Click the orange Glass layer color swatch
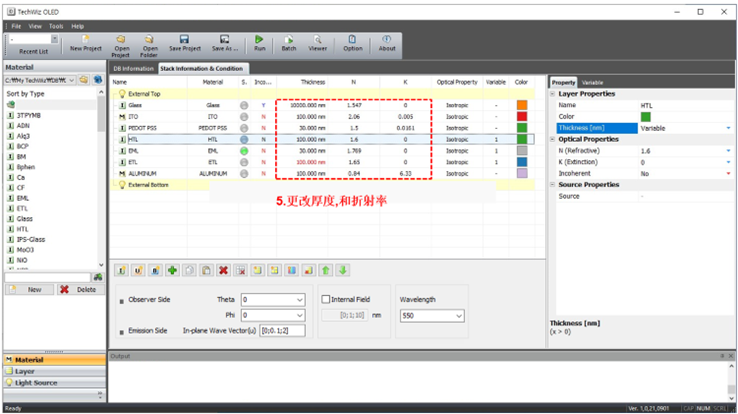 (522, 105)
